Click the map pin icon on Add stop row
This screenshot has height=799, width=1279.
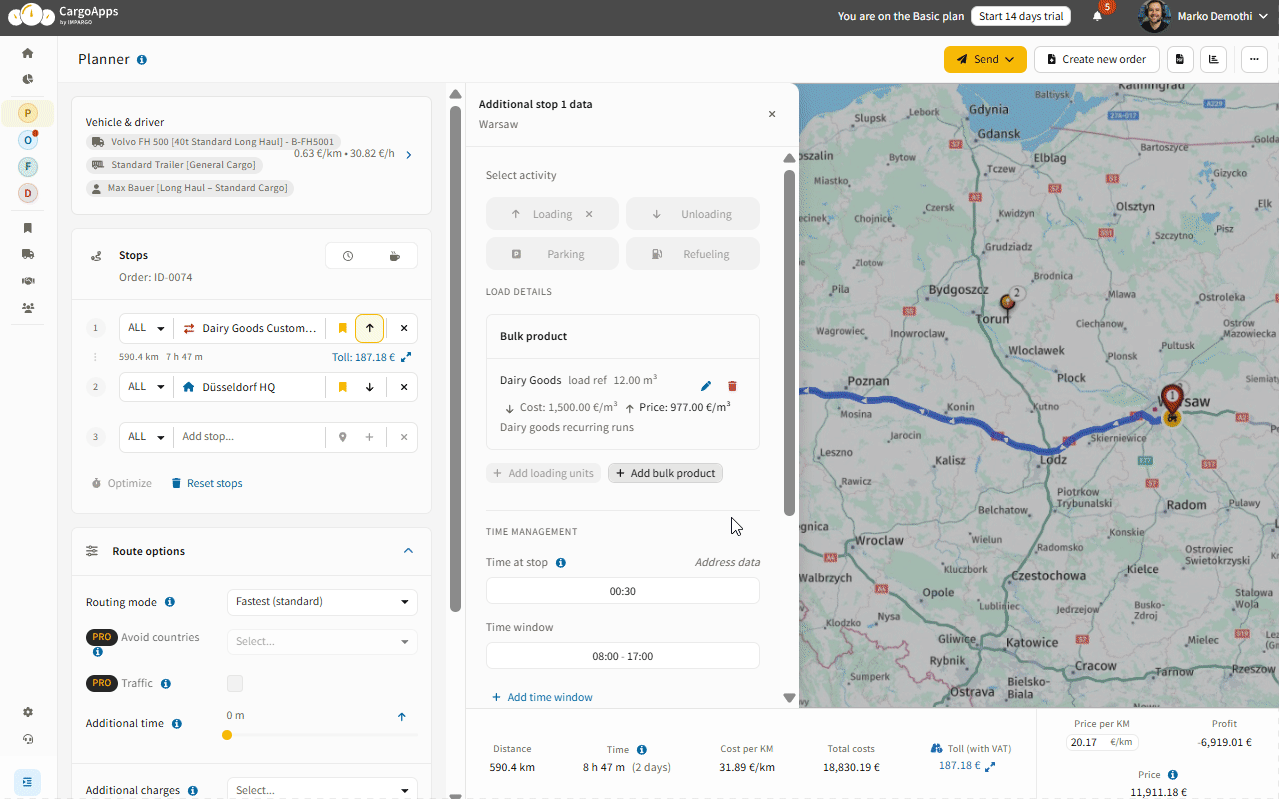pyautogui.click(x=343, y=437)
